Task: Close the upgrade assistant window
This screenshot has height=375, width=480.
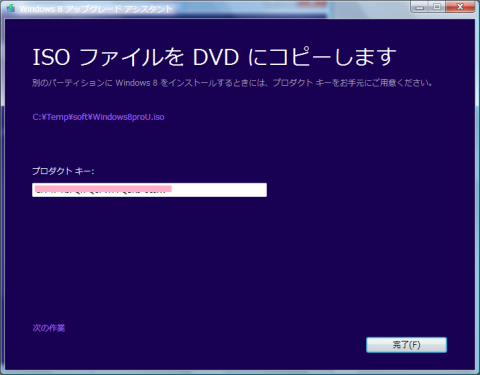Action: pos(460,7)
